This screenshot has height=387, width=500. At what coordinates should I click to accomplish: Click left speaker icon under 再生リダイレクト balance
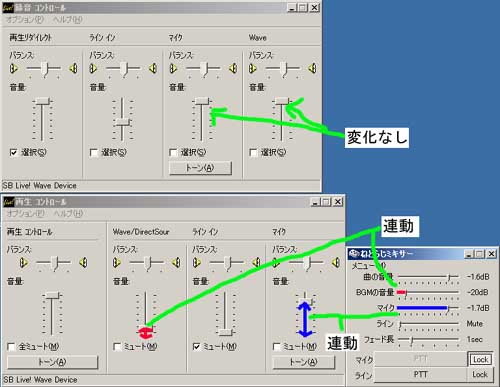[x=14, y=69]
